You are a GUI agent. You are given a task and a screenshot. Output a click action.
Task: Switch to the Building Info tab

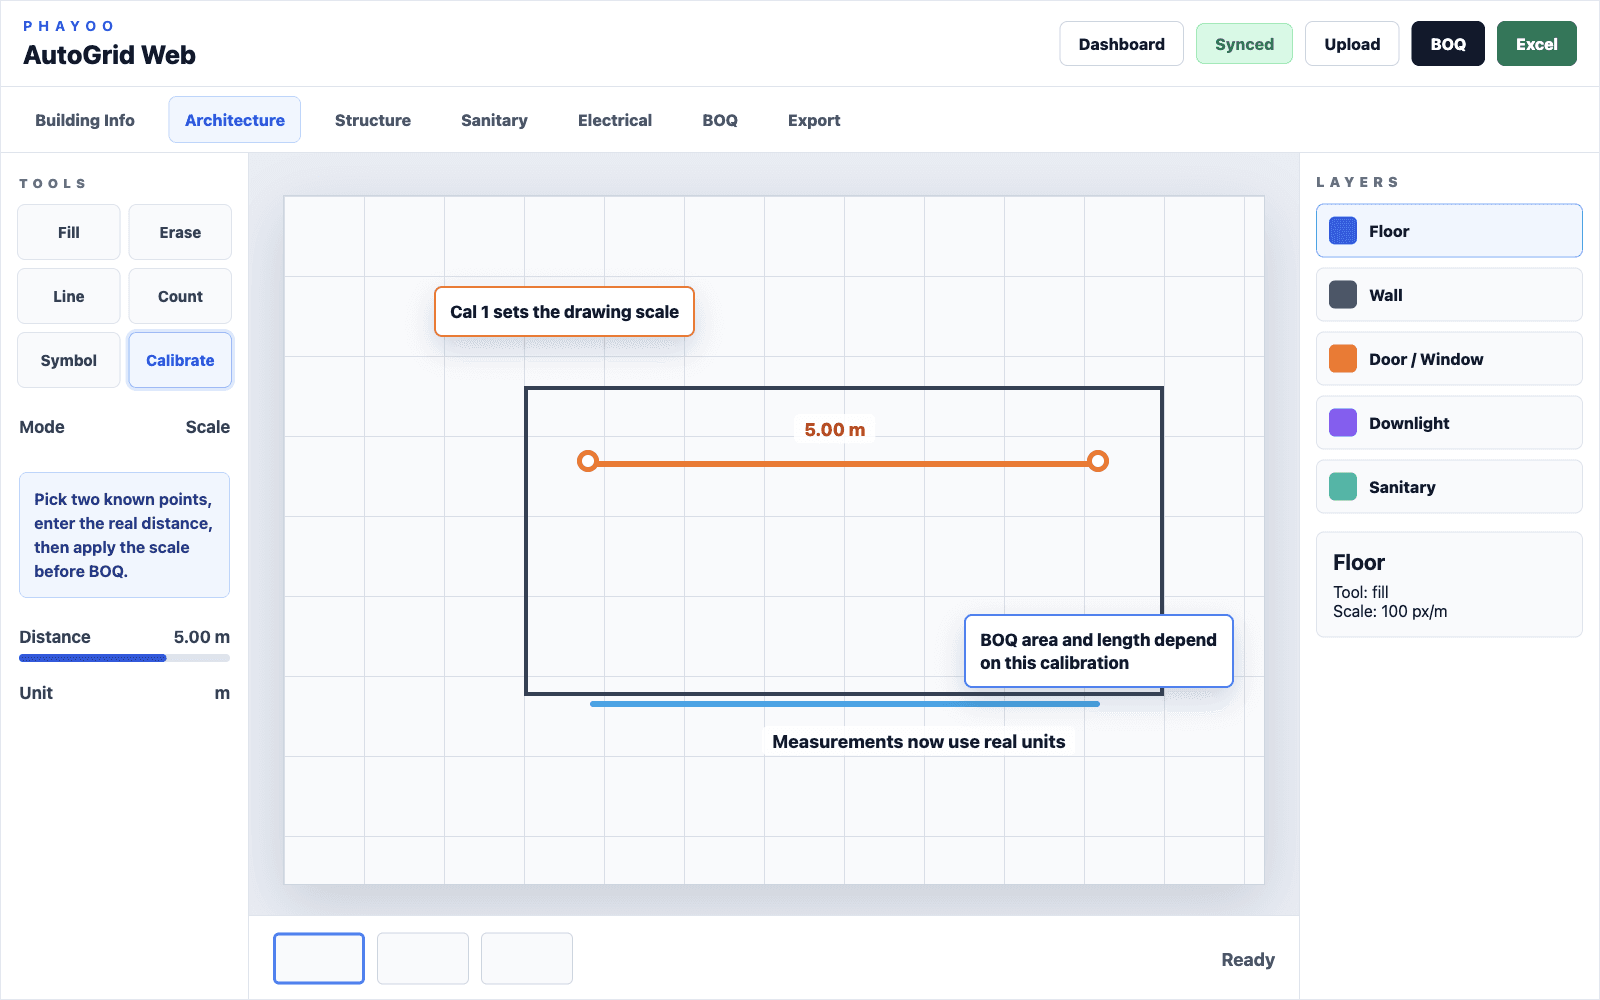click(x=85, y=120)
